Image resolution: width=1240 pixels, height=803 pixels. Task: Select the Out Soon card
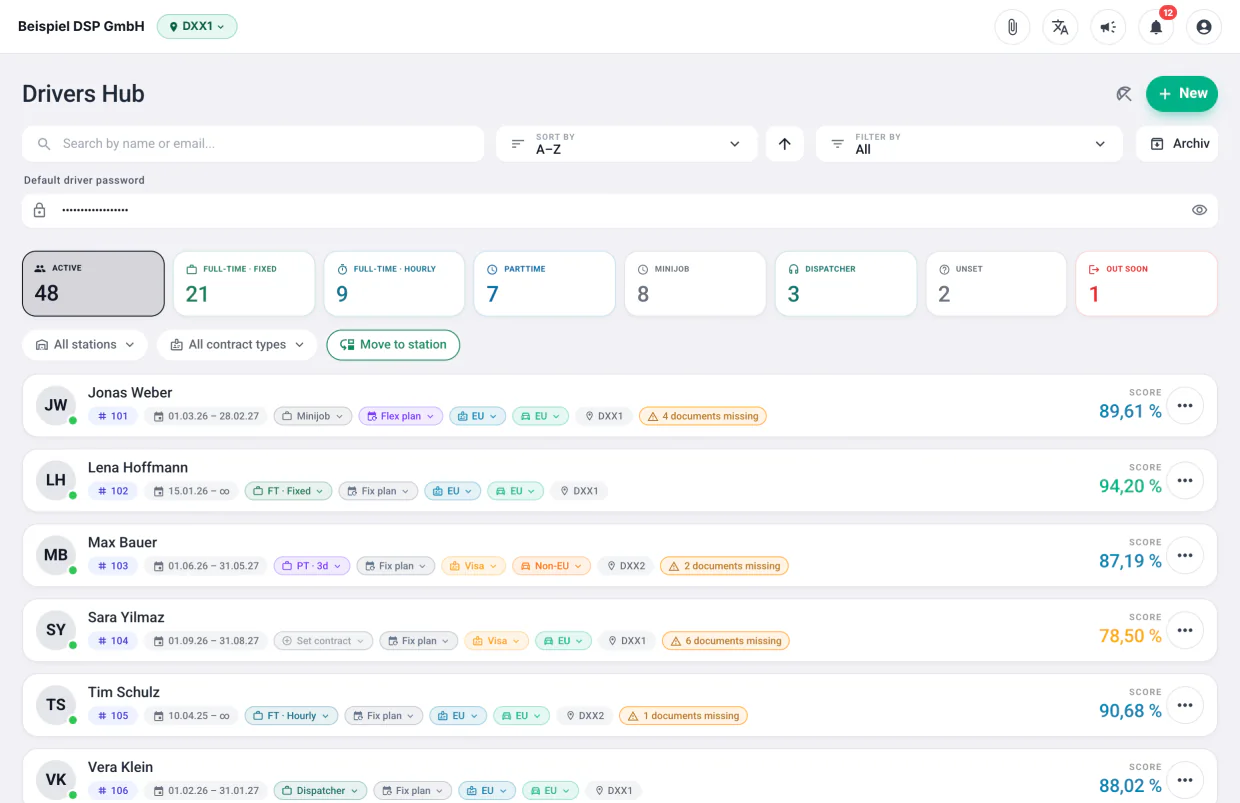tap(1147, 284)
